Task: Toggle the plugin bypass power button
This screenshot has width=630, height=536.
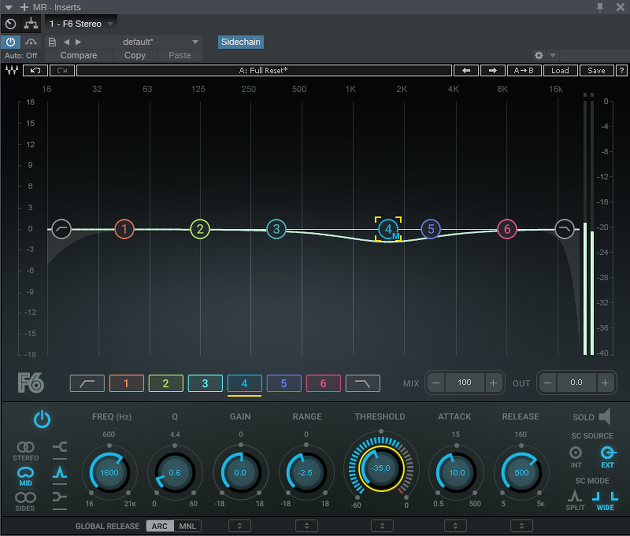Action: click(10, 42)
